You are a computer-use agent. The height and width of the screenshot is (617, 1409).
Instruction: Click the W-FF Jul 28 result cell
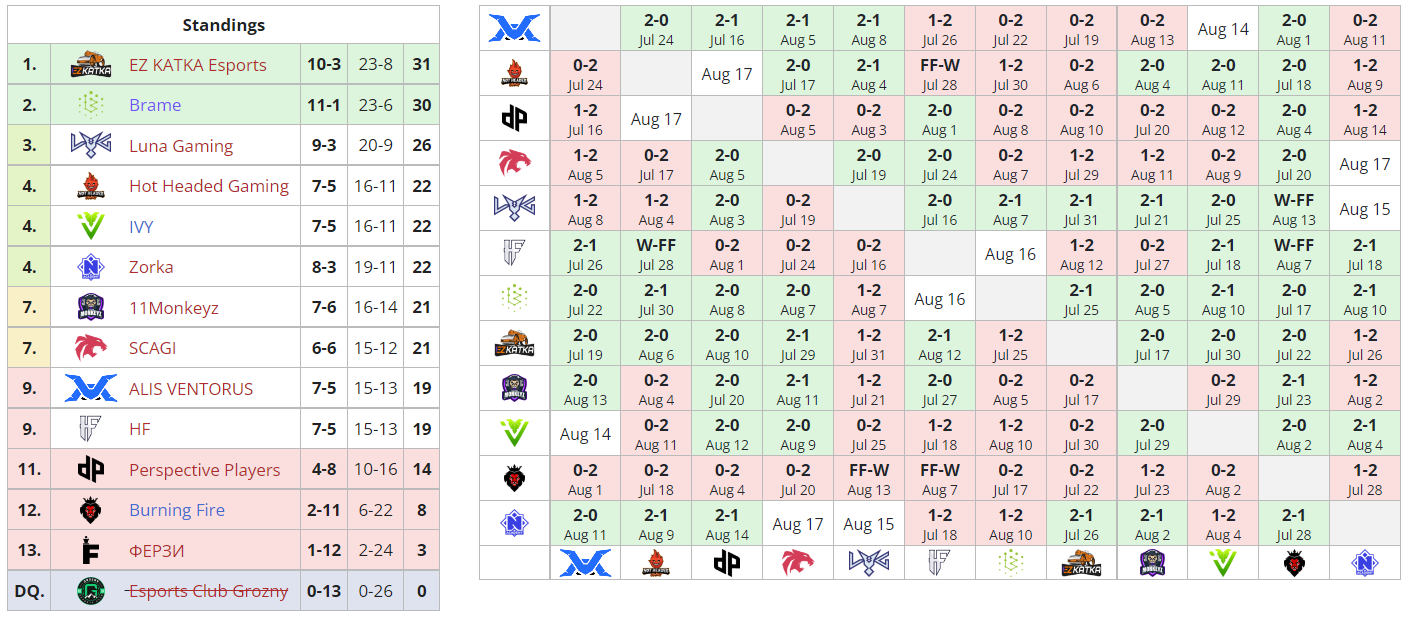pos(656,254)
